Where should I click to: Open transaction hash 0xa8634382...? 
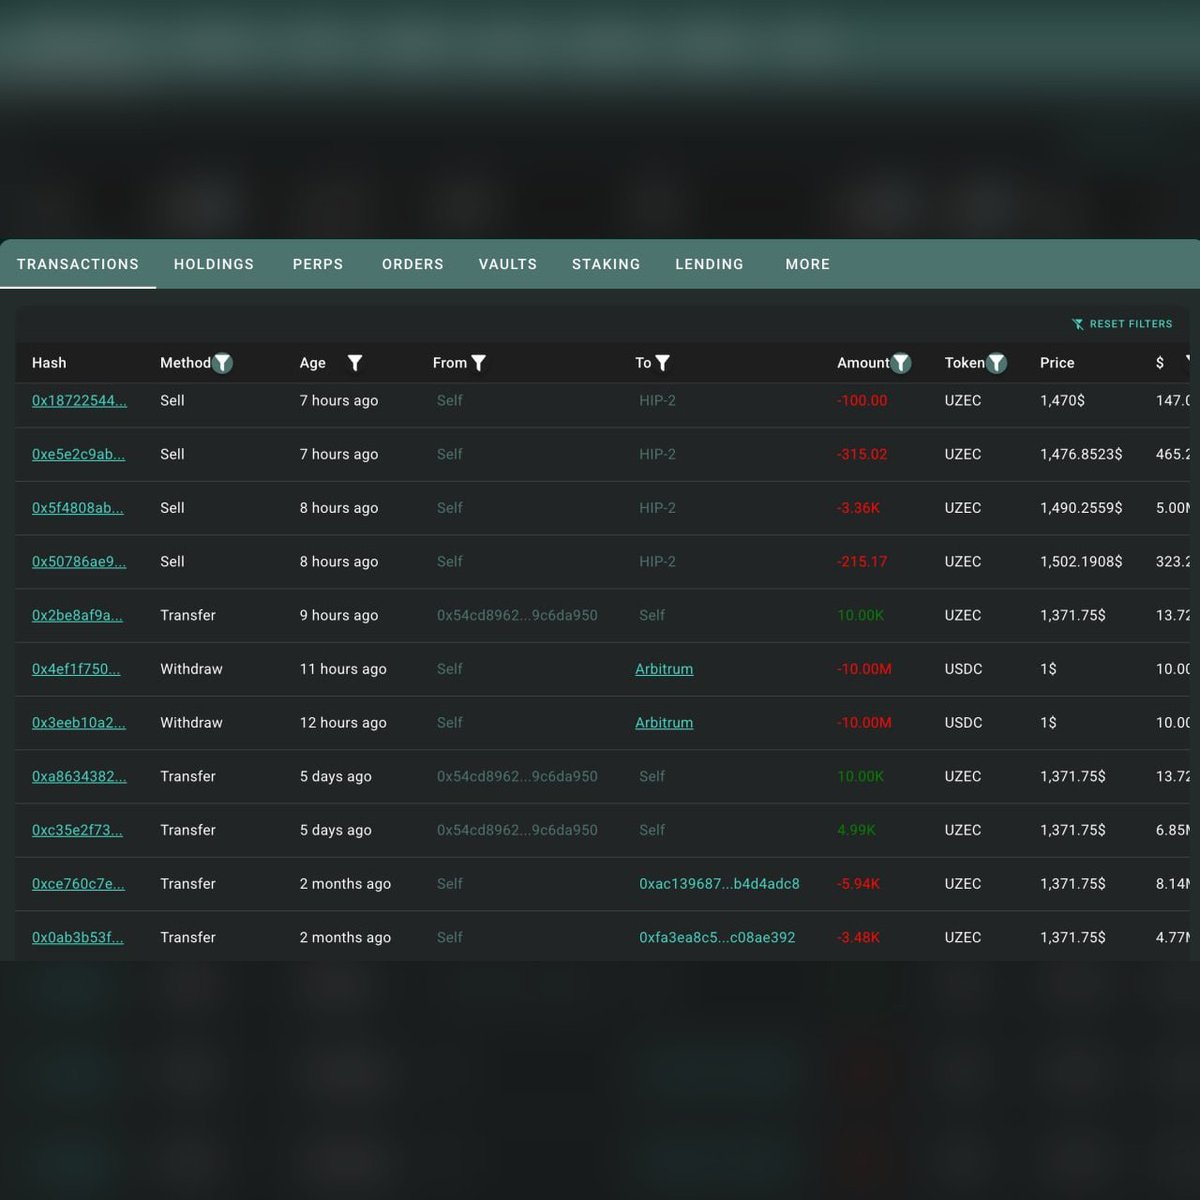(79, 776)
